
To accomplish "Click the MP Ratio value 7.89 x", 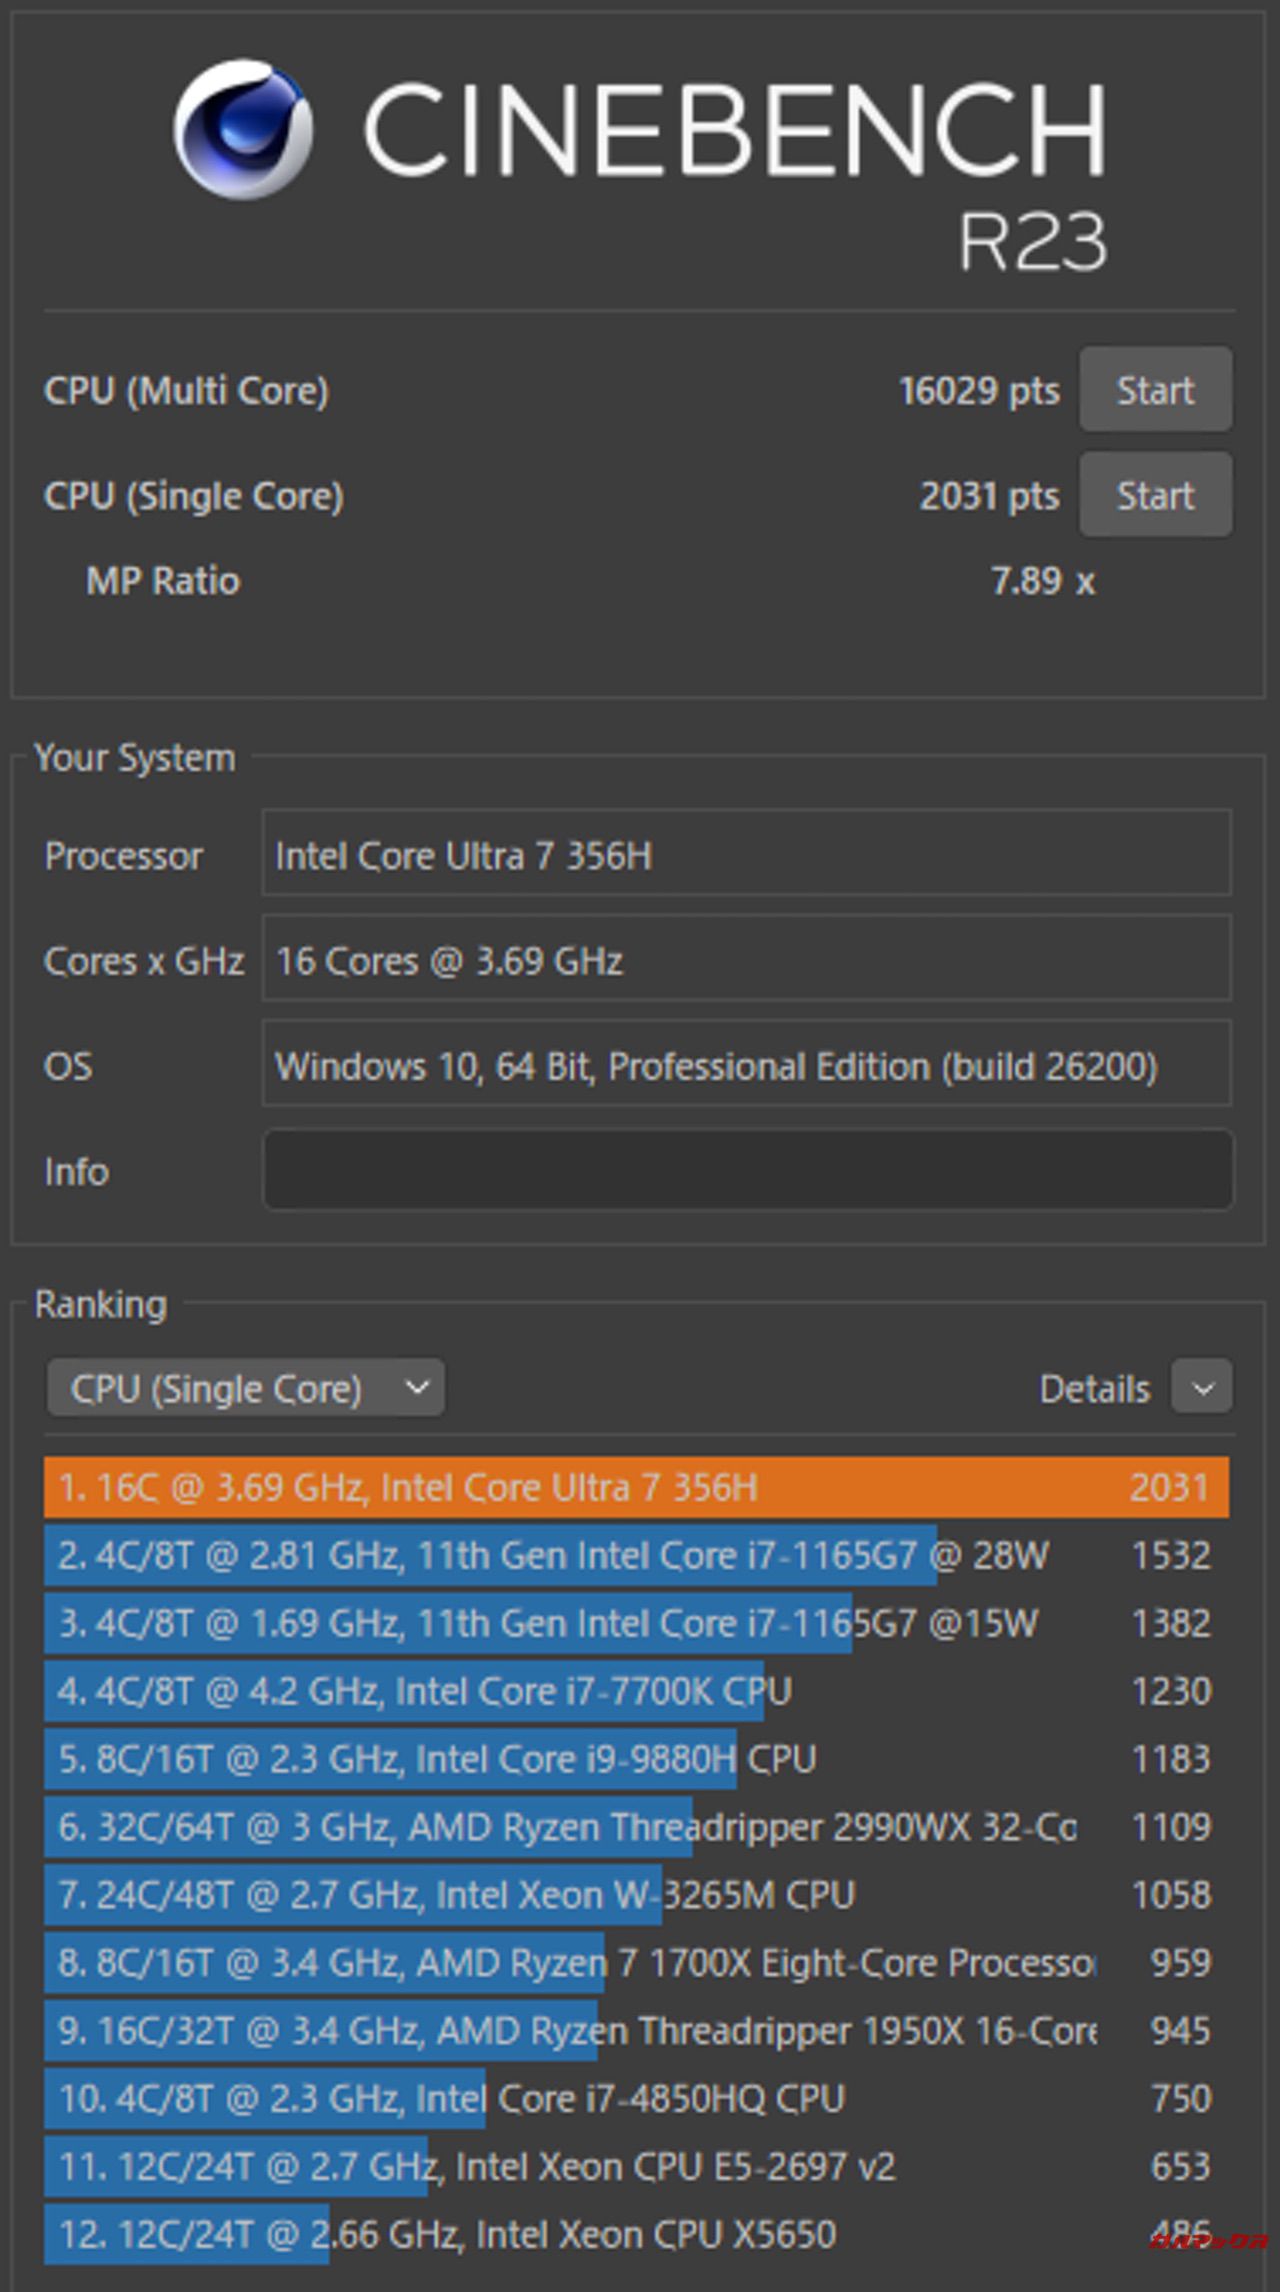I will 1043,581.
